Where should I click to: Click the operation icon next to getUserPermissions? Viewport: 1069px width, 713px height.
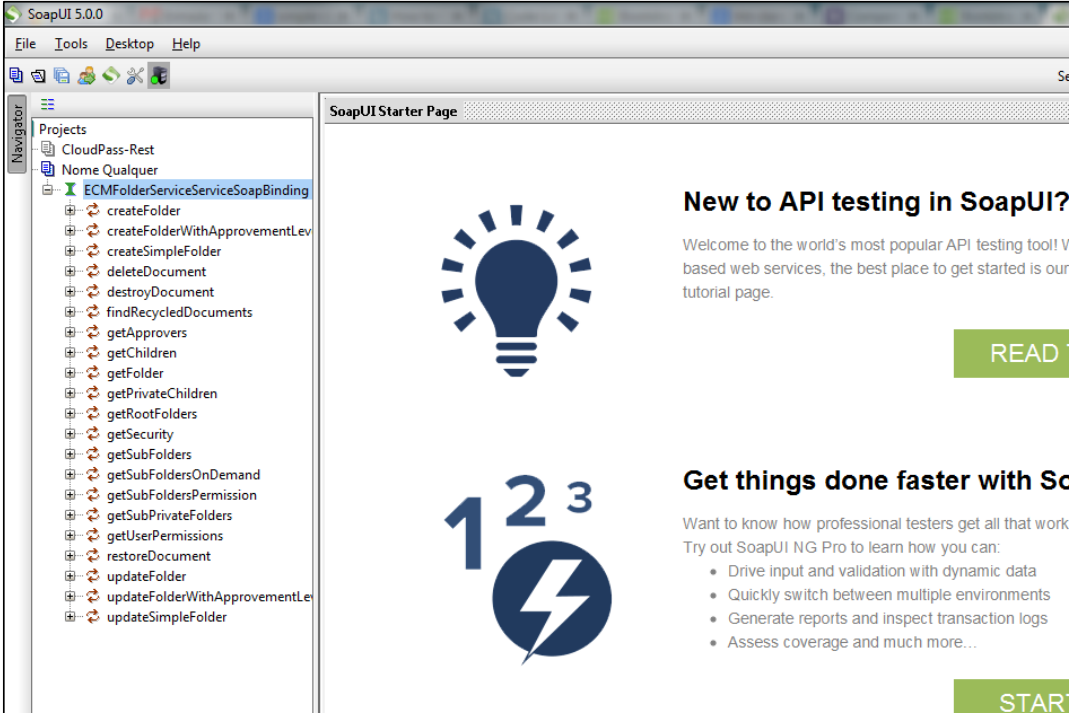[93, 535]
